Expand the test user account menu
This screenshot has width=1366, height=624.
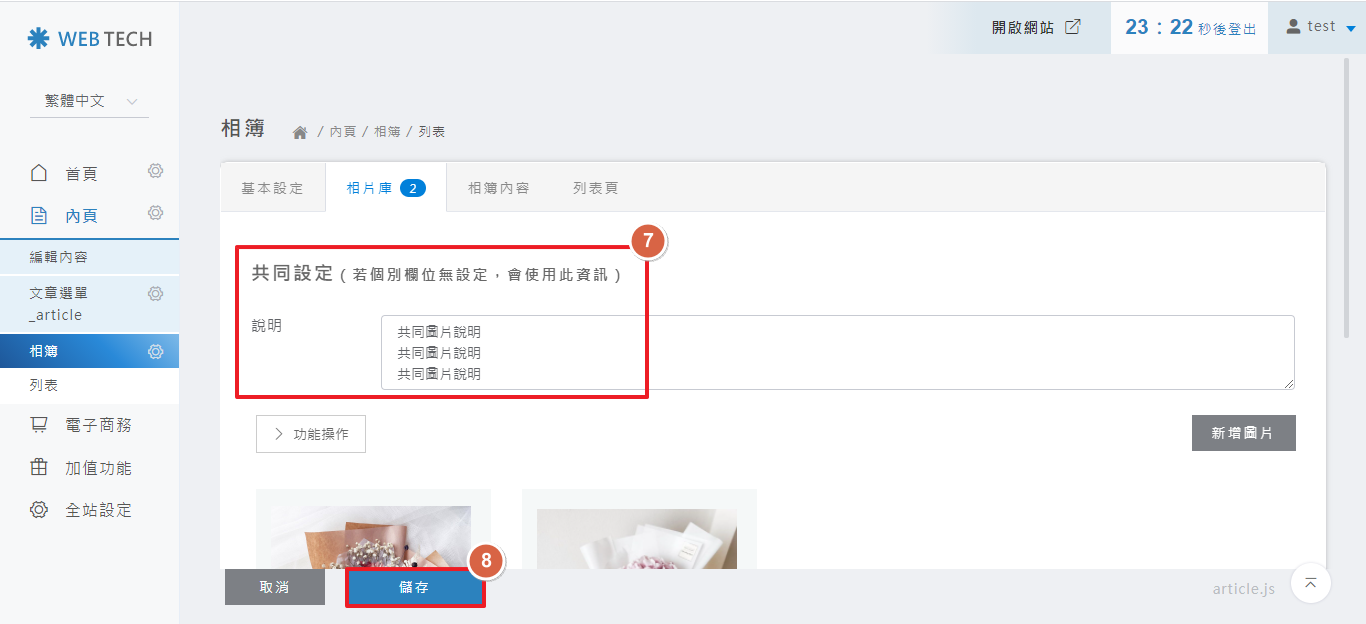(x=1320, y=27)
